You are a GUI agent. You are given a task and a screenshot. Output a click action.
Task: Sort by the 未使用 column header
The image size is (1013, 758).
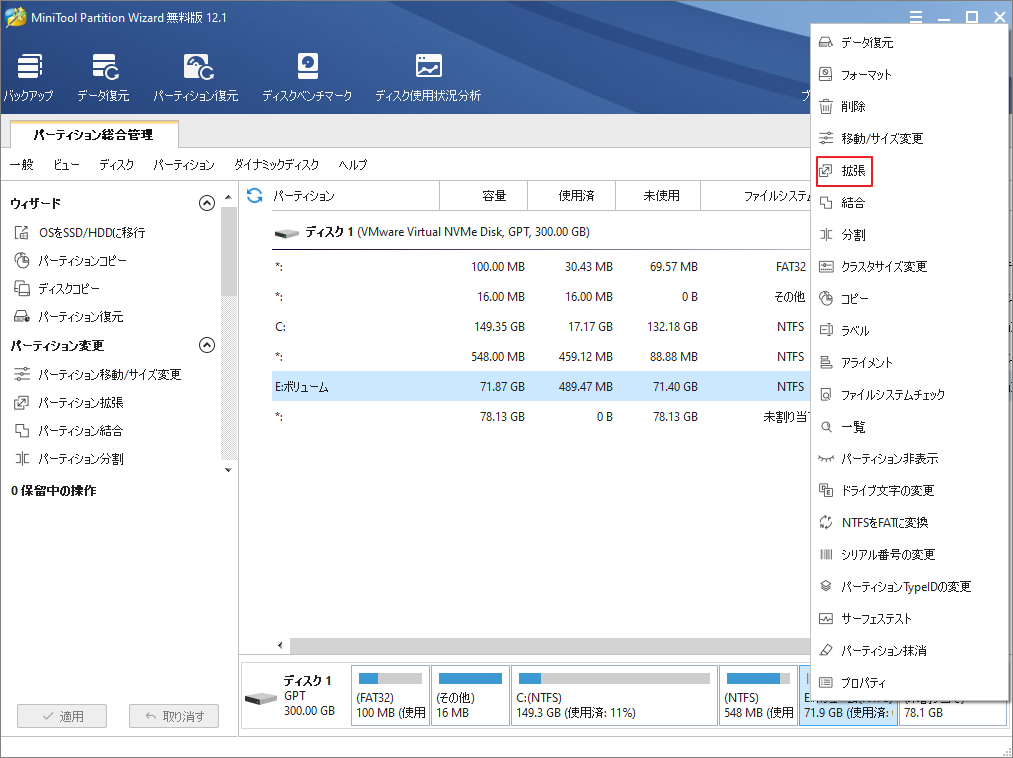[x=658, y=196]
